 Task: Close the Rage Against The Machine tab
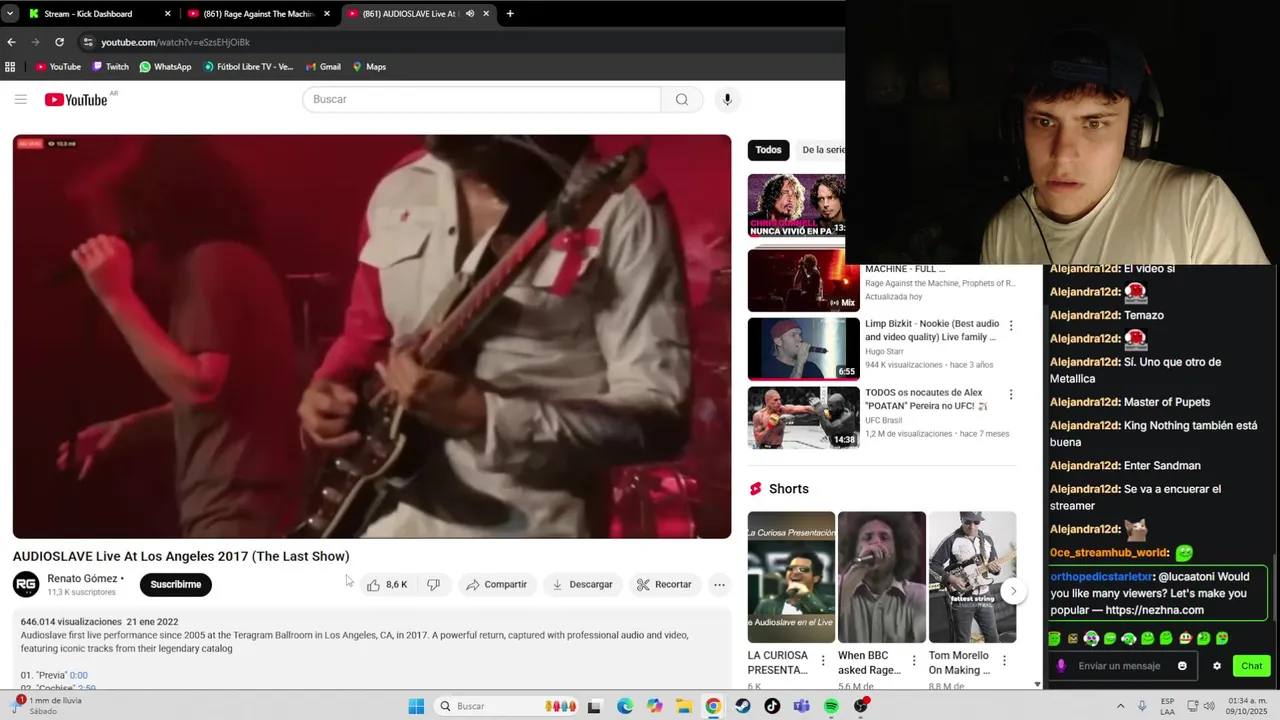pyautogui.click(x=326, y=13)
